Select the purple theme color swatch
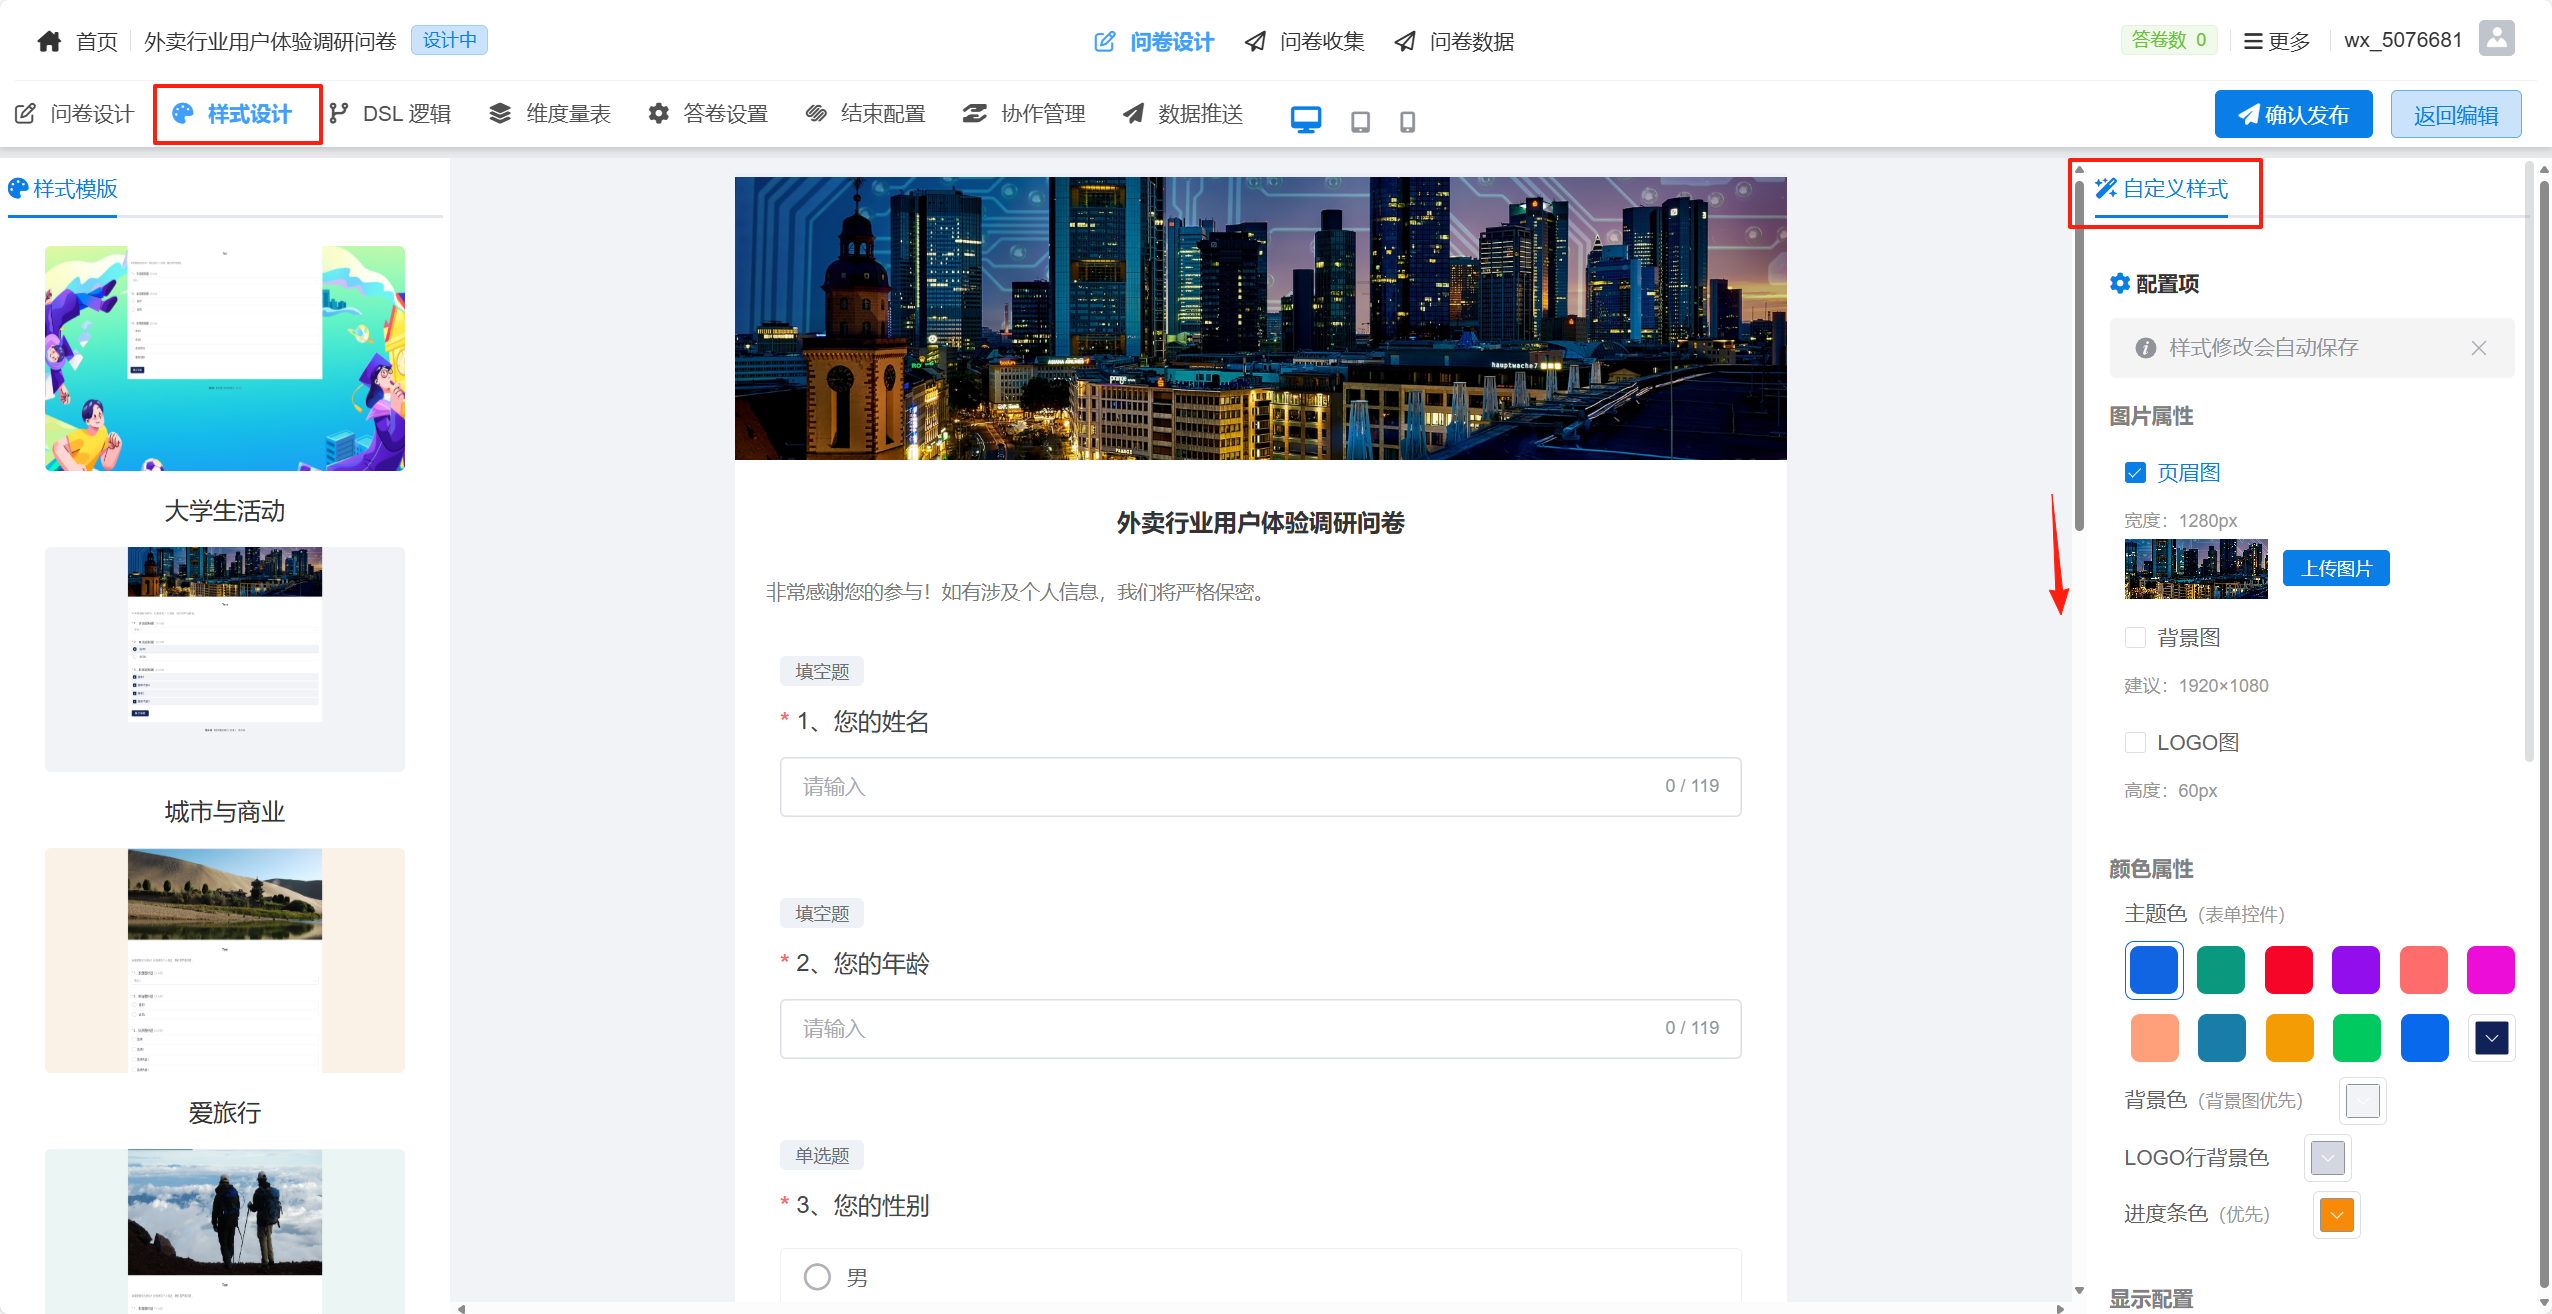This screenshot has height=1314, width=2552. tap(2355, 970)
